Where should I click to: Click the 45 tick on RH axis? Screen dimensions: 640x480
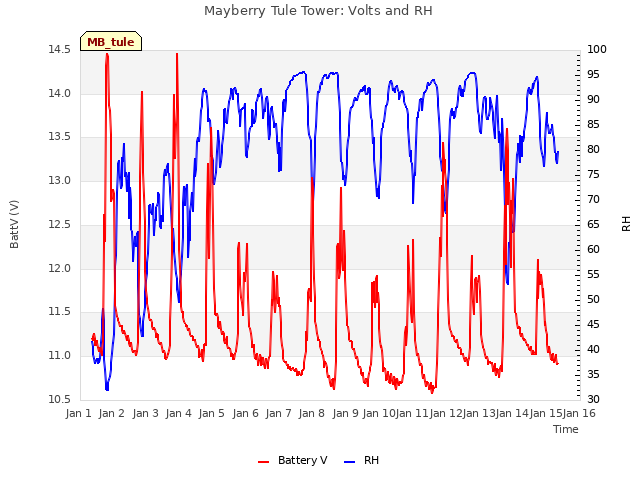click(593, 324)
